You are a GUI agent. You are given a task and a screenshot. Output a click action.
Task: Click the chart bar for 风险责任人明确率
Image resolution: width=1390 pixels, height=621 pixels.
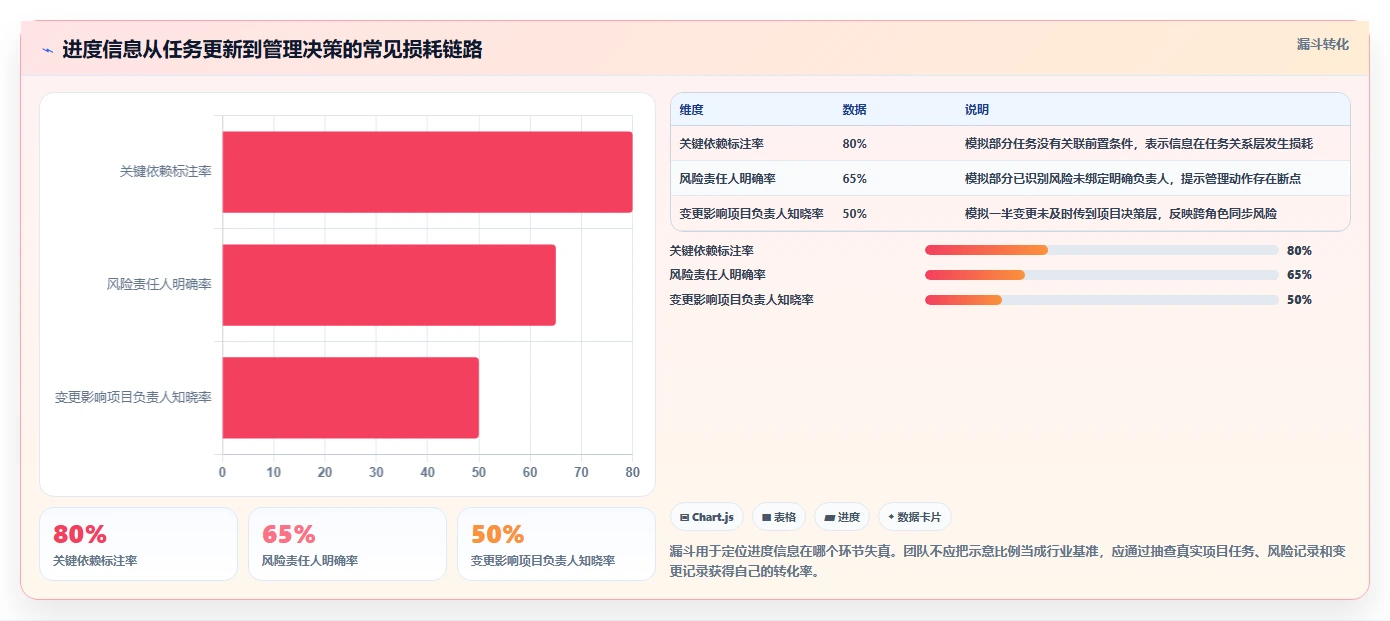(389, 285)
